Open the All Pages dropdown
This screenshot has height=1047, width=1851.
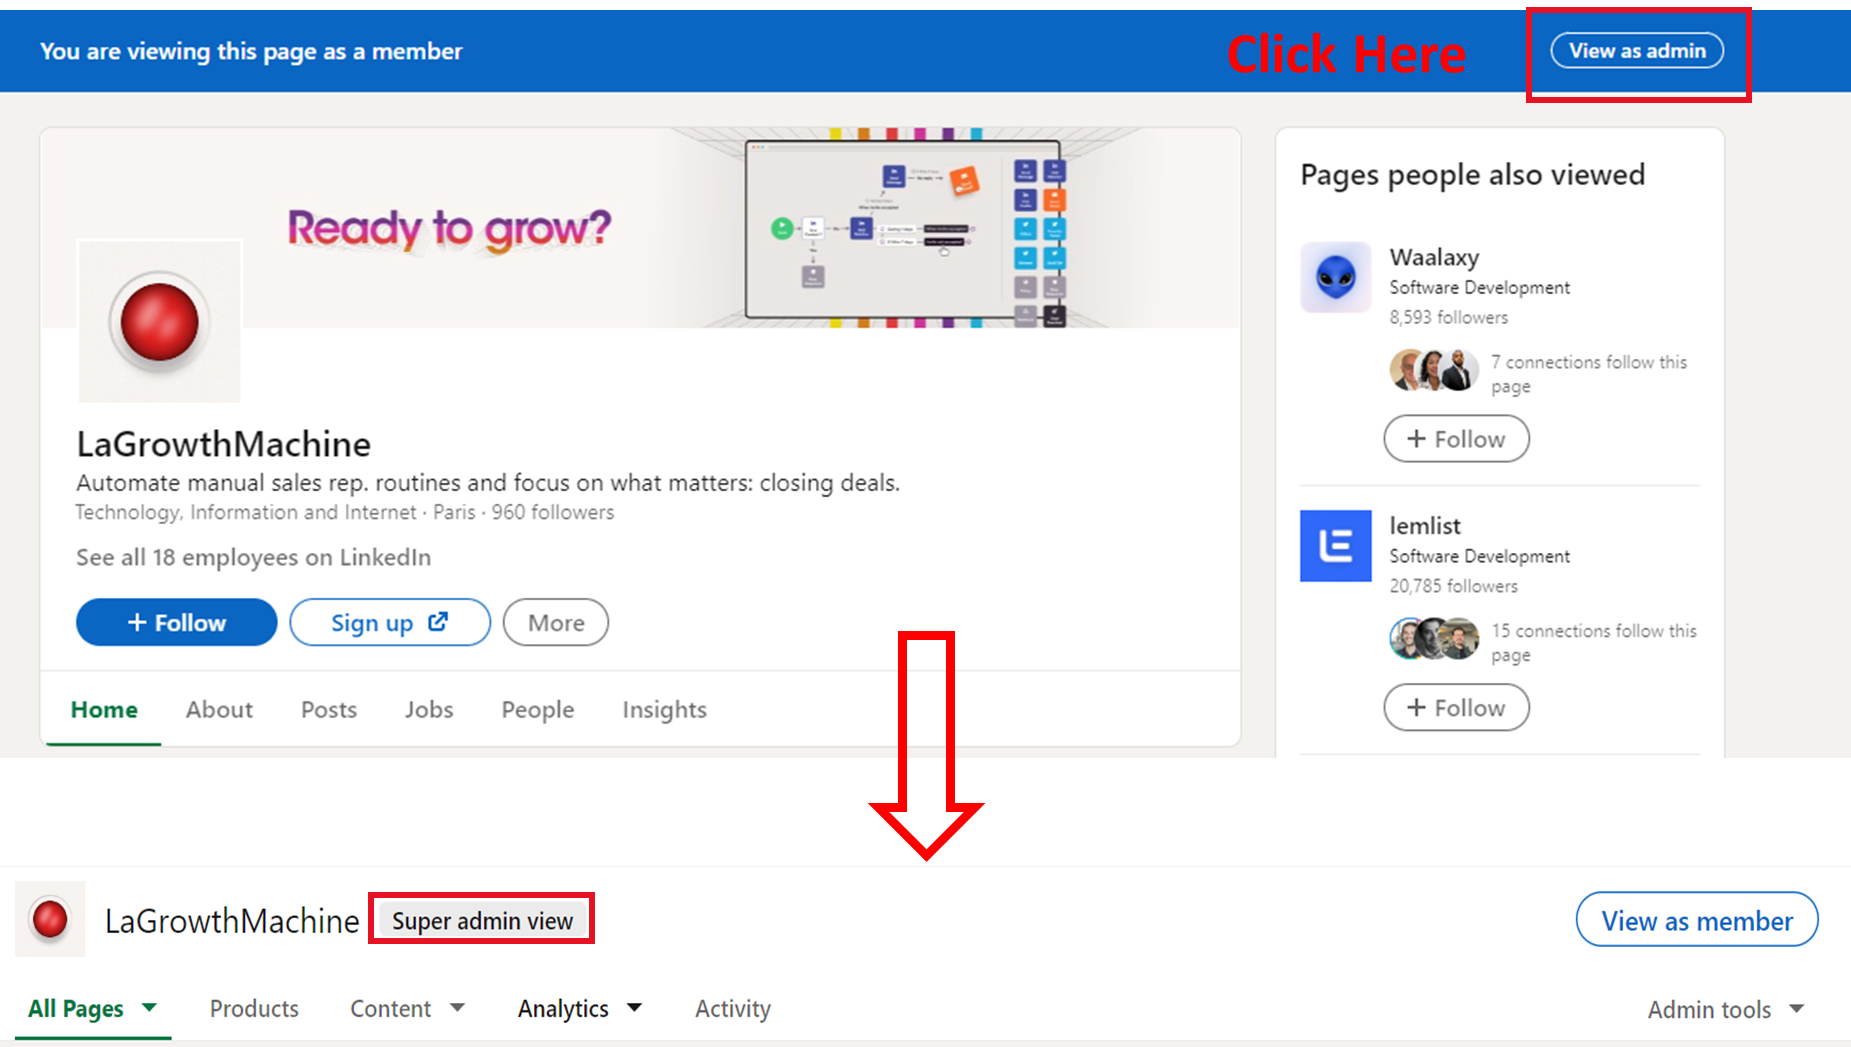coord(90,1008)
